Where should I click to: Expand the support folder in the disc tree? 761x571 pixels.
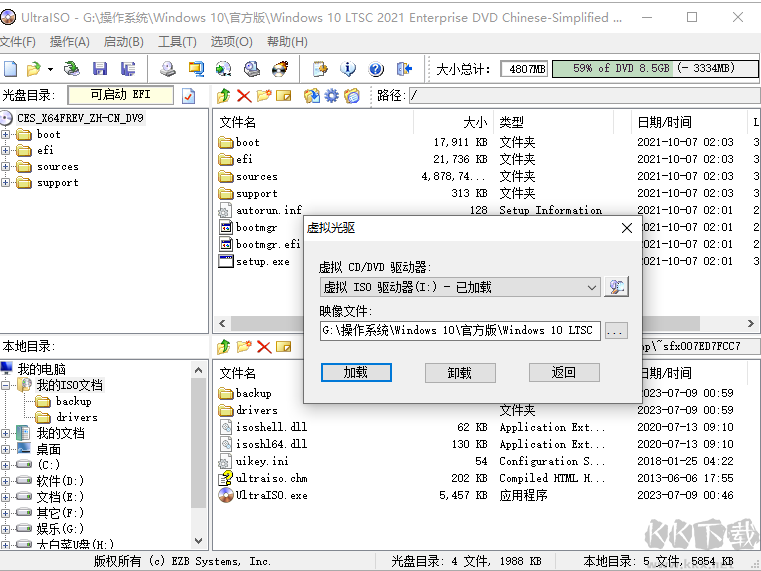point(5,183)
